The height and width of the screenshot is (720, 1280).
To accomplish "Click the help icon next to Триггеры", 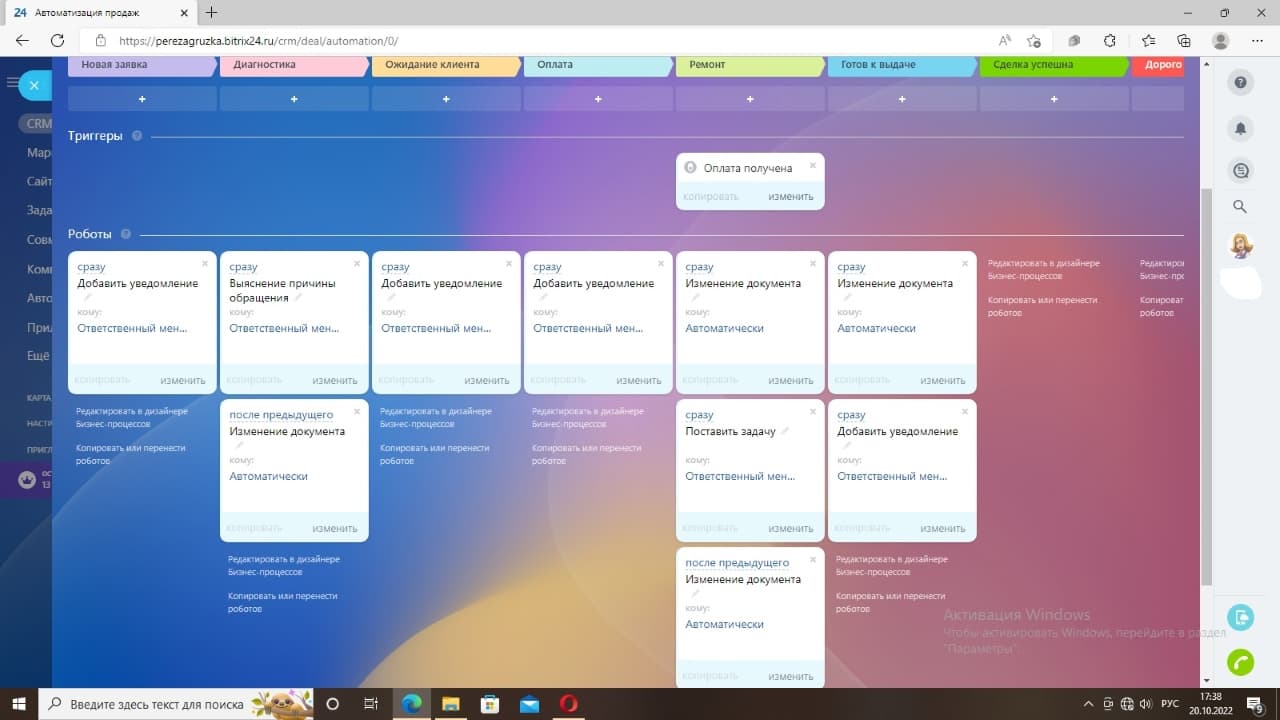I will [x=137, y=136].
